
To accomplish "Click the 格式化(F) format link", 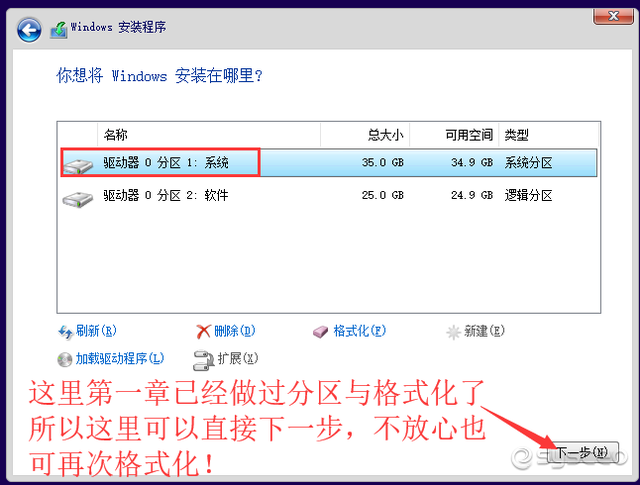I will click(360, 331).
